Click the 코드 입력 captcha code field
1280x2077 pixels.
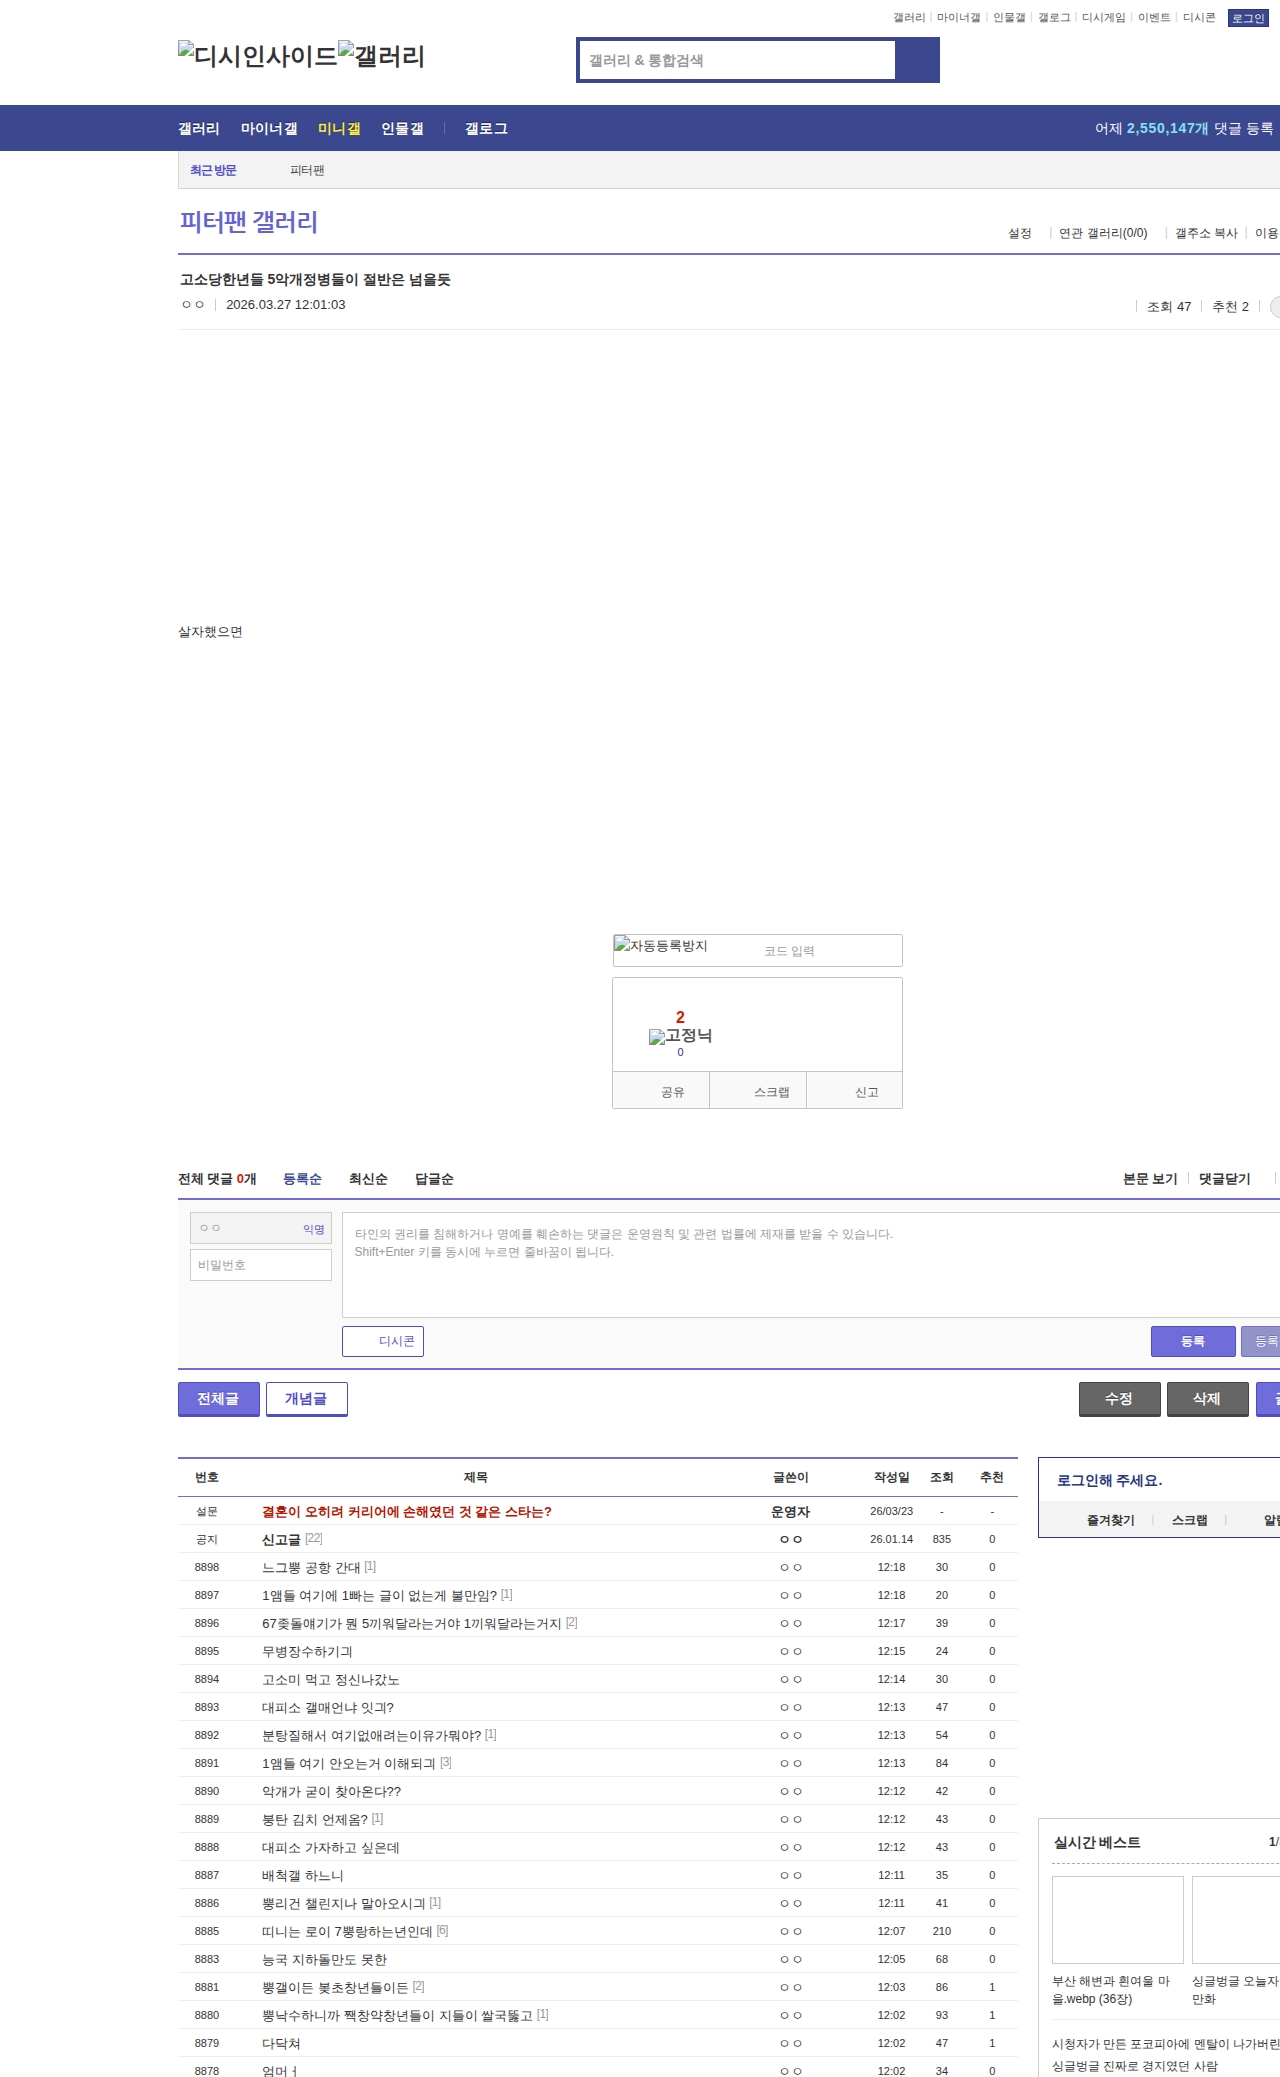coord(829,951)
